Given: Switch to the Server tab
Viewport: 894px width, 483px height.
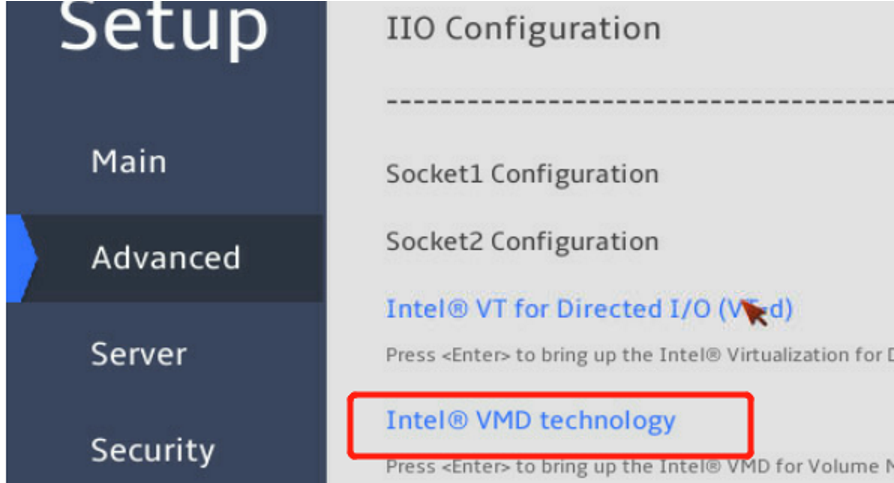Looking at the screenshot, I should [139, 354].
